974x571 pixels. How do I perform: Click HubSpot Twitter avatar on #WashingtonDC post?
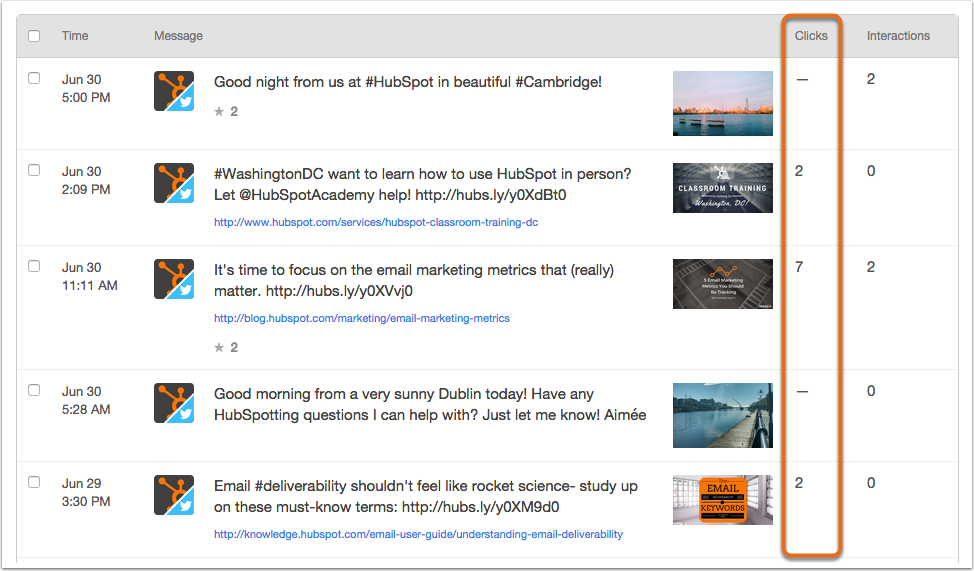click(x=174, y=183)
